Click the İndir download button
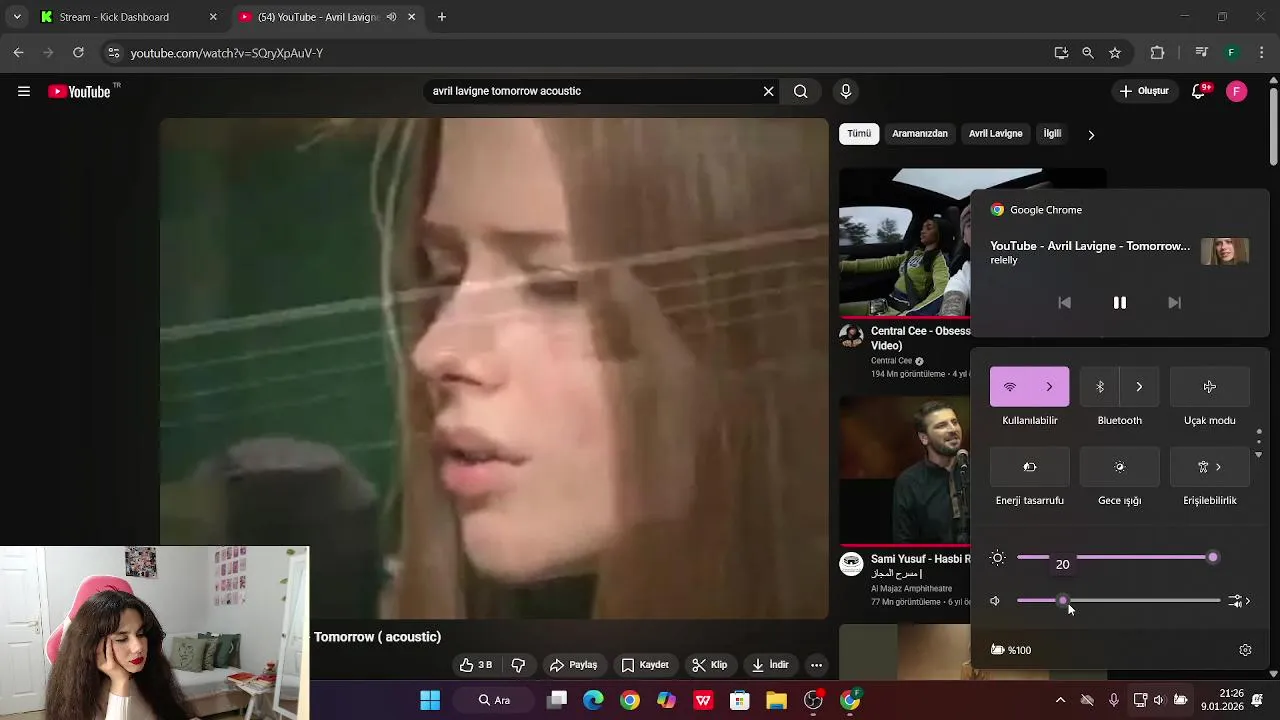This screenshot has height=720, width=1280. click(770, 665)
